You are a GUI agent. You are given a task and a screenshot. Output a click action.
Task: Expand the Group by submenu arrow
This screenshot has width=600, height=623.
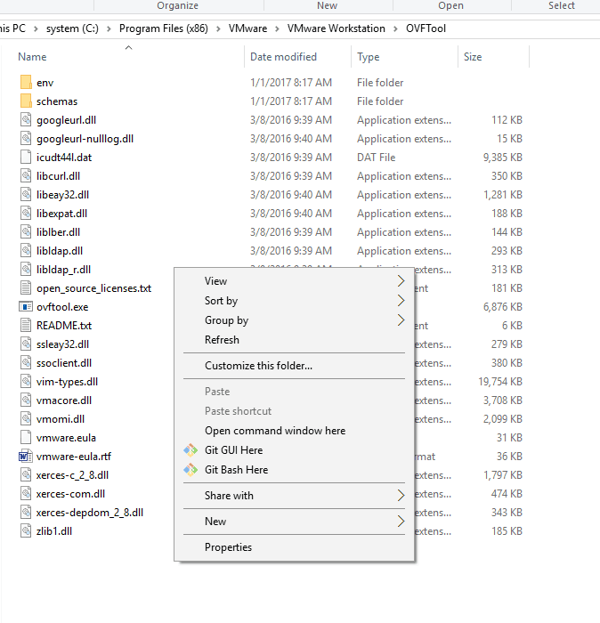(x=401, y=320)
